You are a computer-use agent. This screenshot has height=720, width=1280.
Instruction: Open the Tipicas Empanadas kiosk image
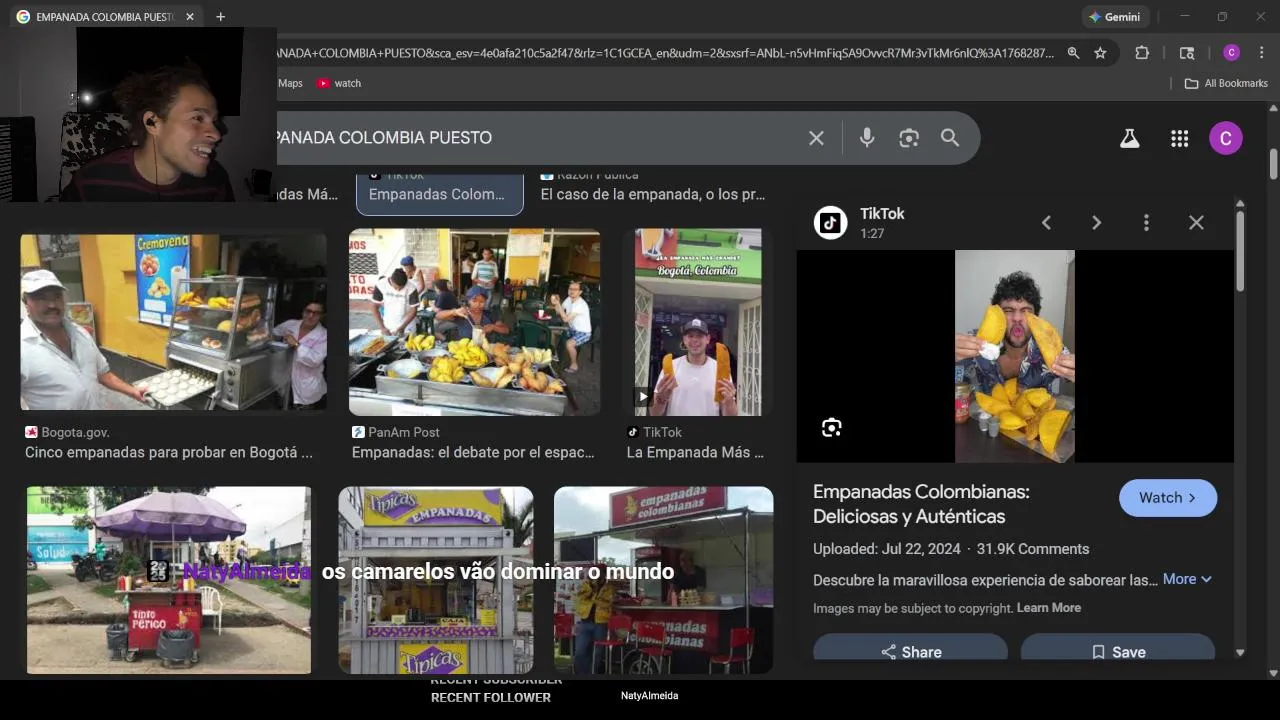(436, 580)
